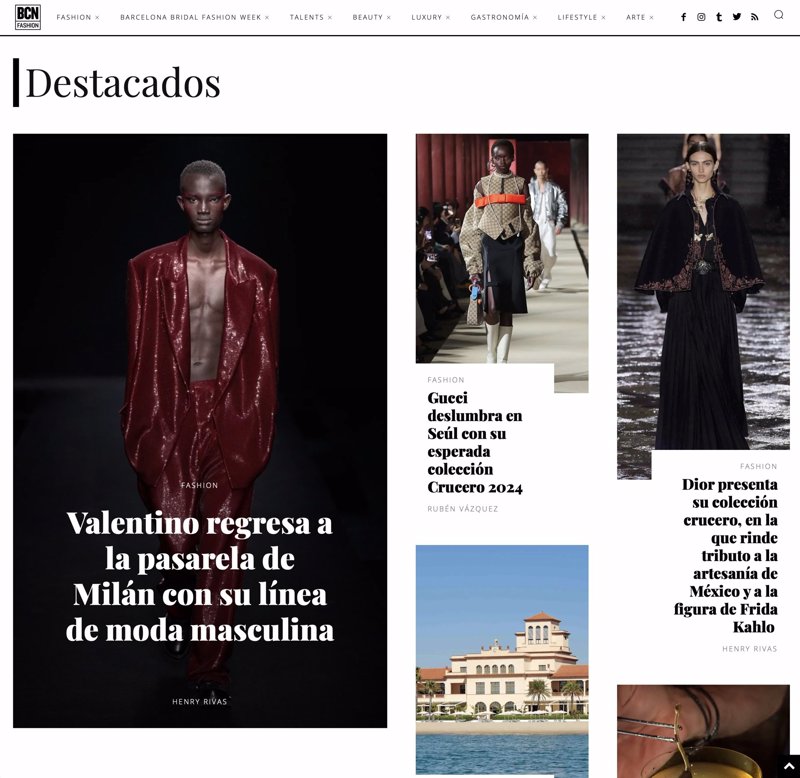The image size is (800, 778).
Task: Select the TALENTS menu item
Action: click(310, 16)
